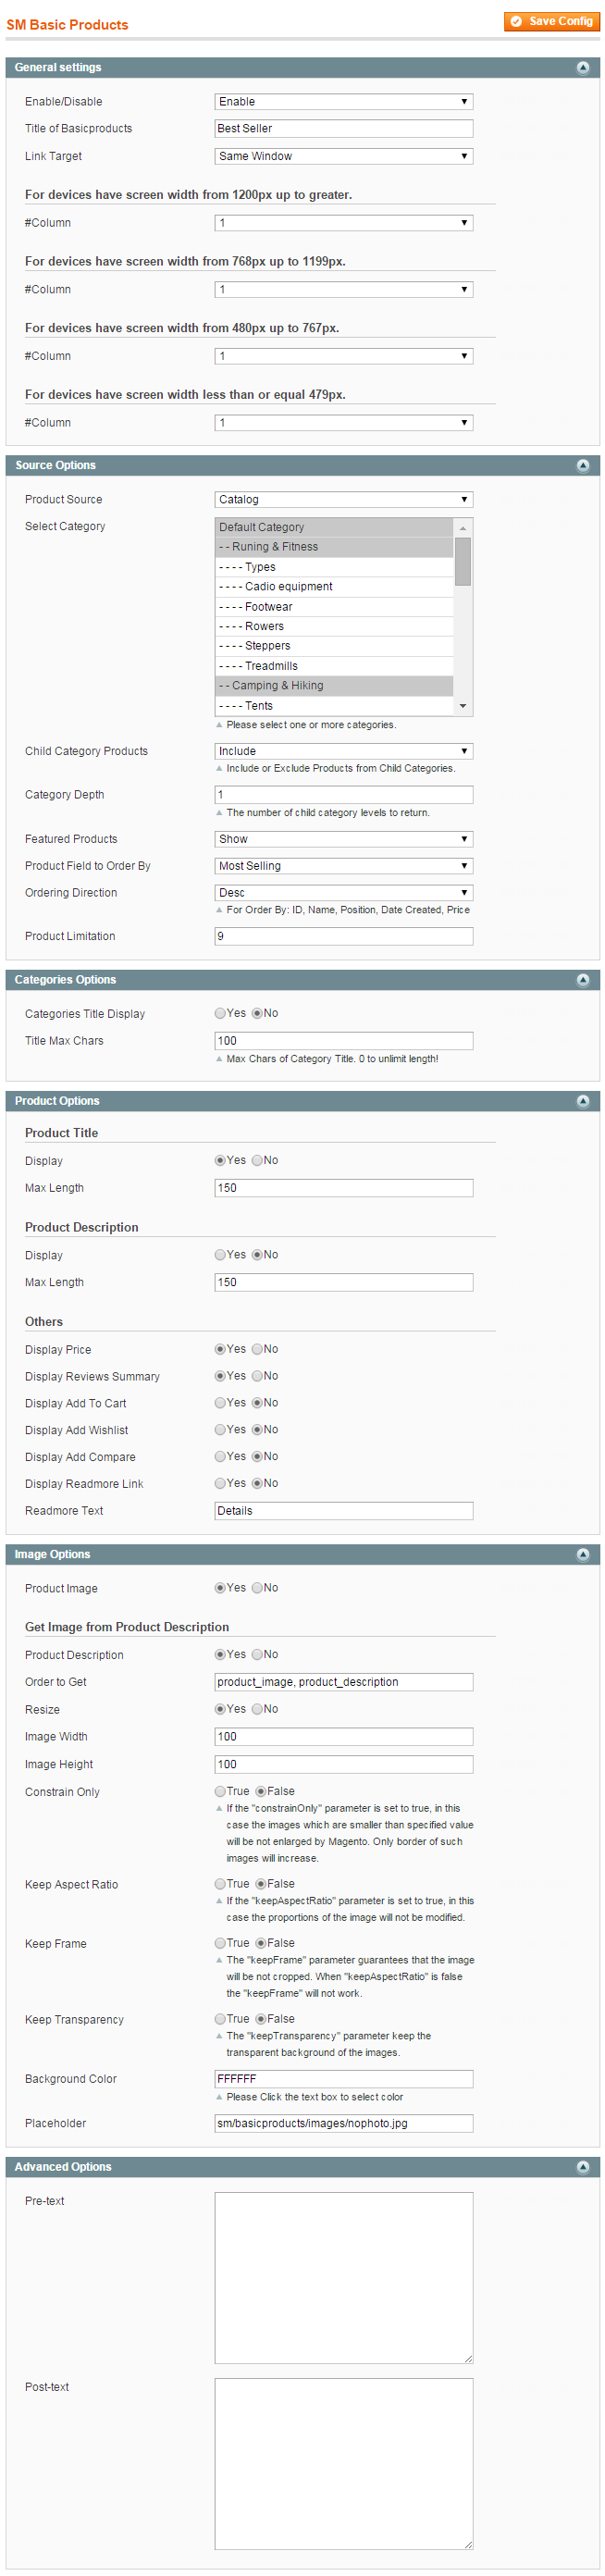Image resolution: width=605 pixels, height=2576 pixels.
Task: Select the Steppers category
Action: pyautogui.click(x=334, y=647)
